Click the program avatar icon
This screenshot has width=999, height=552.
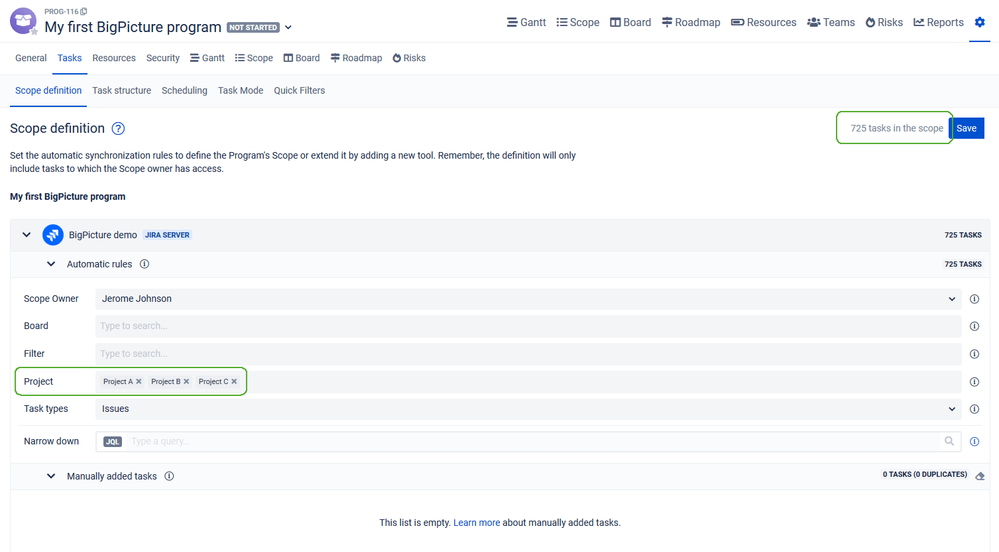point(23,21)
